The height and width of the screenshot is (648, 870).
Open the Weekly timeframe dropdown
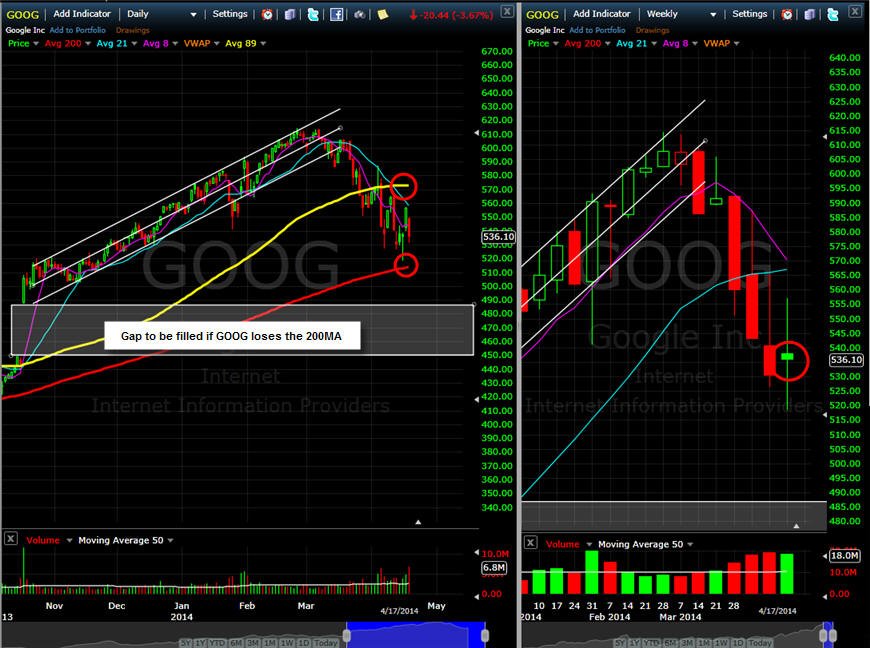click(x=713, y=14)
